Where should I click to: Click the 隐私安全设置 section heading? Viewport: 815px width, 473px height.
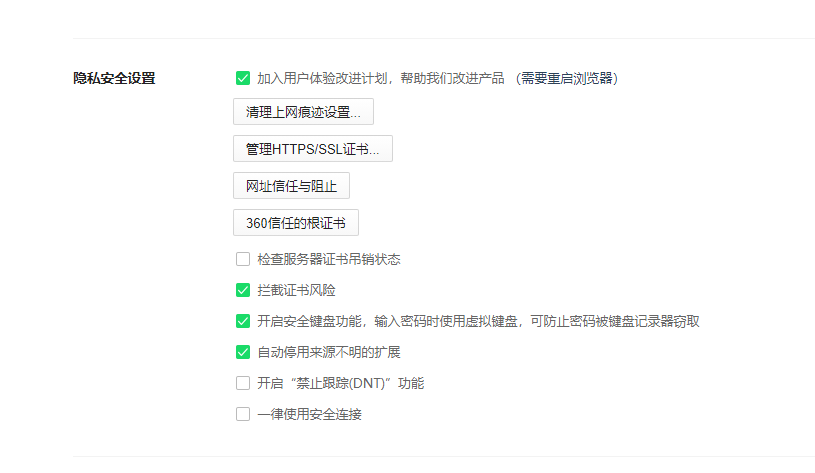(115, 78)
